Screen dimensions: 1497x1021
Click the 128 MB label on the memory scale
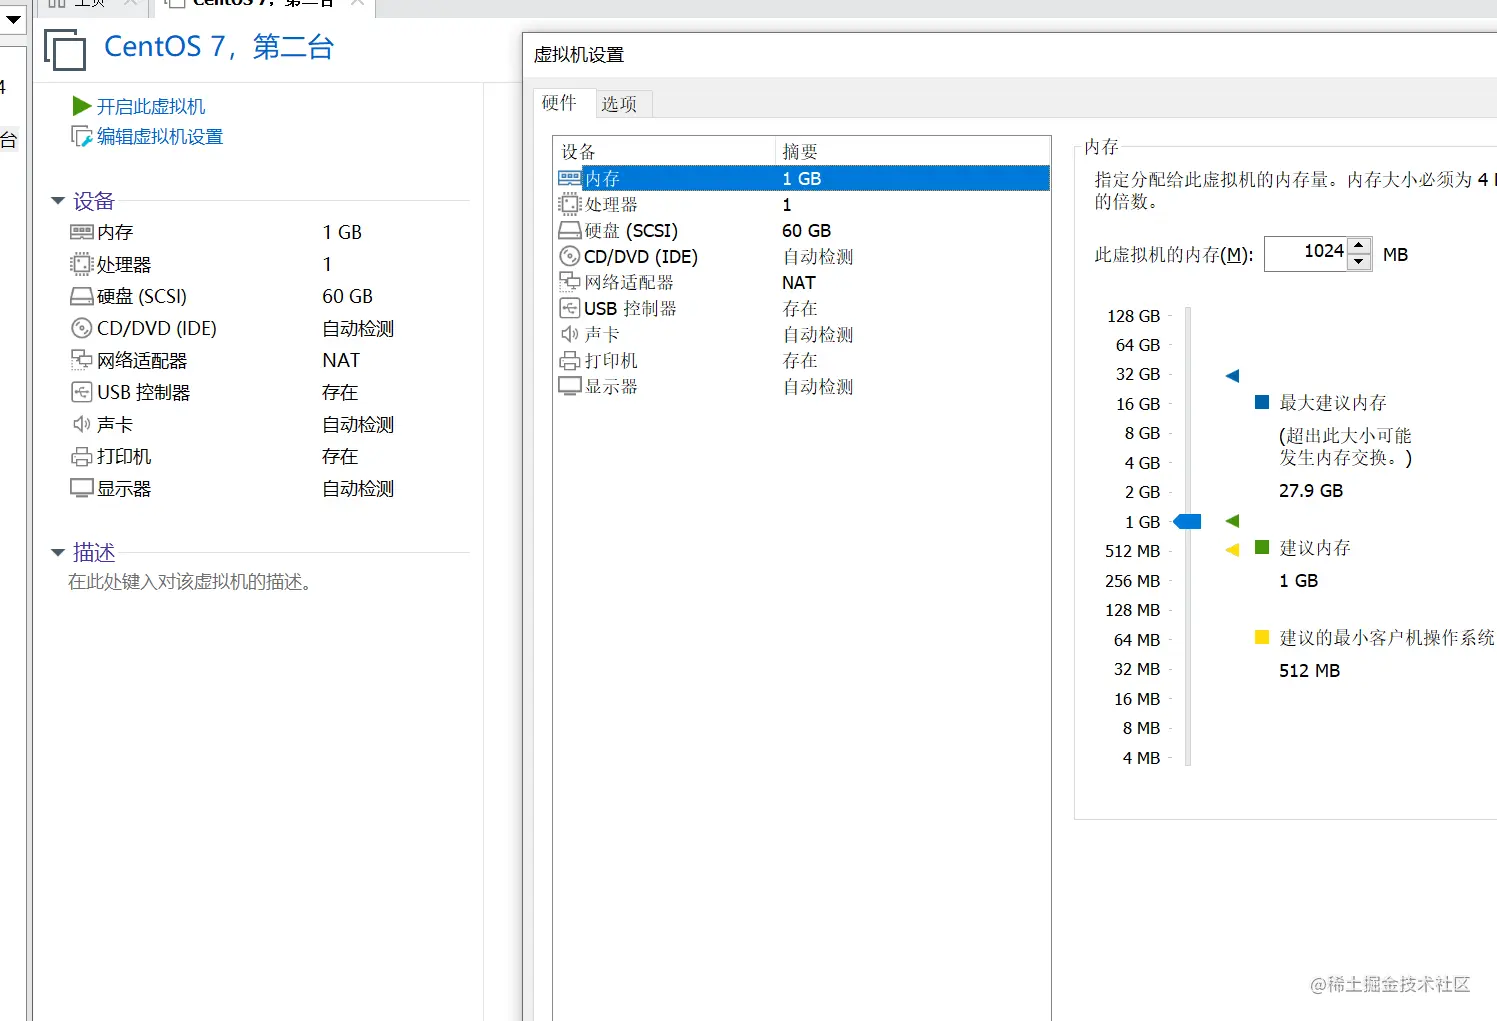click(x=1133, y=610)
